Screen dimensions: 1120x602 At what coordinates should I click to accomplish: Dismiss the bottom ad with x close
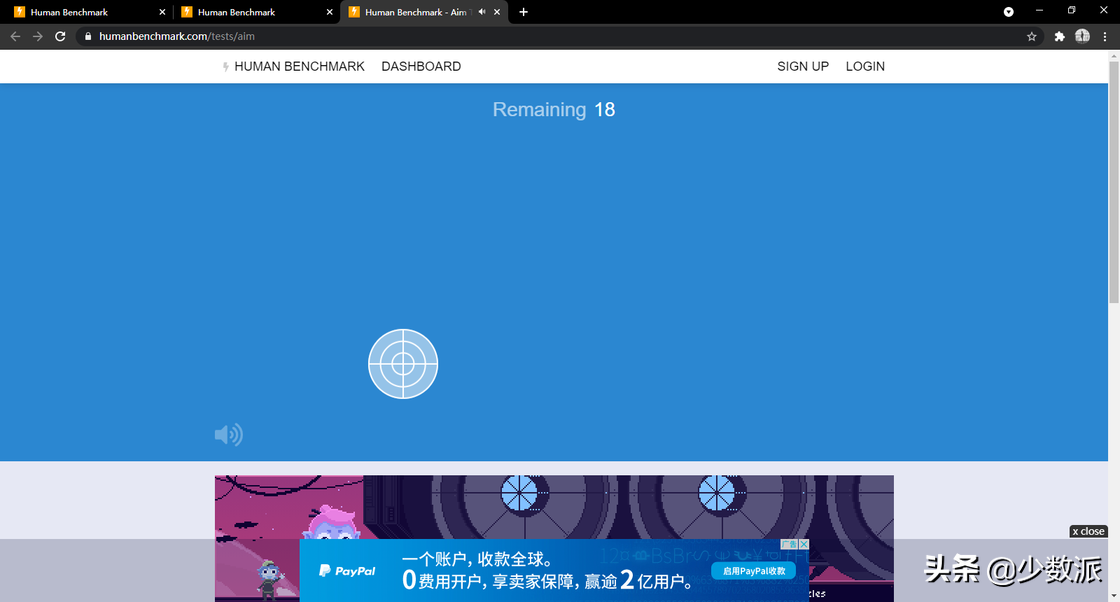click(x=1088, y=531)
